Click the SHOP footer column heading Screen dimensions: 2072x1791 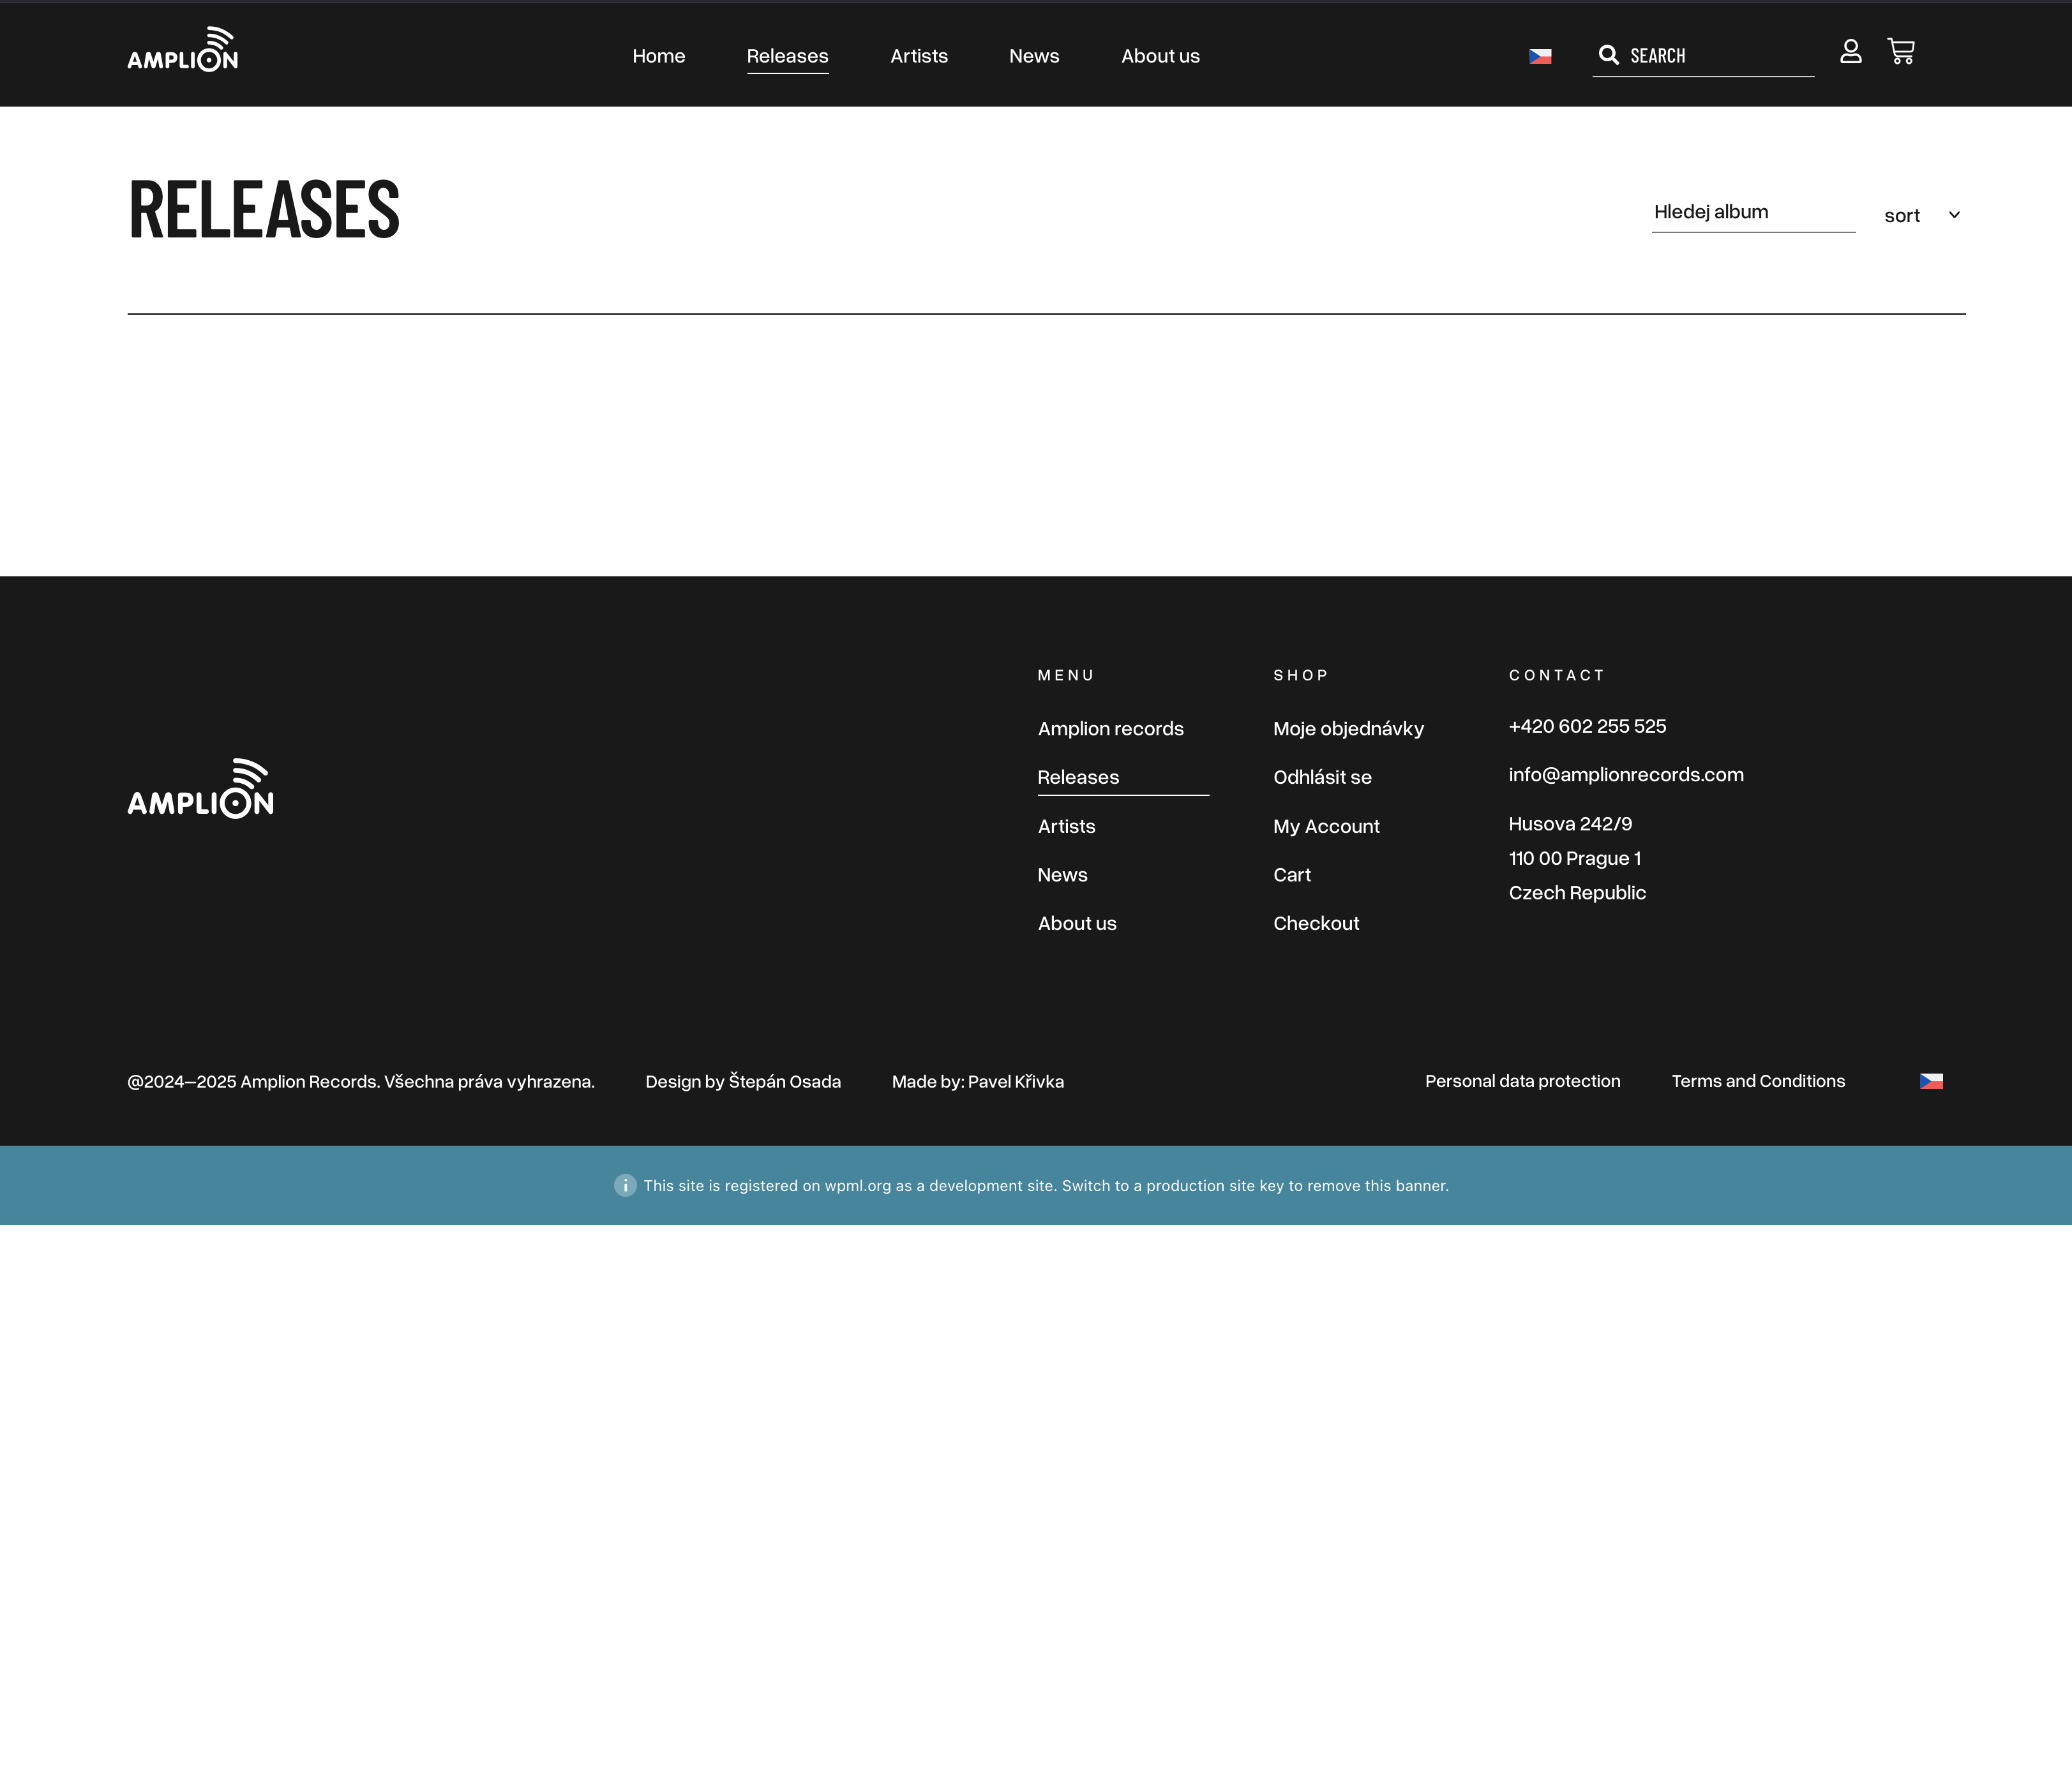click(x=1300, y=675)
